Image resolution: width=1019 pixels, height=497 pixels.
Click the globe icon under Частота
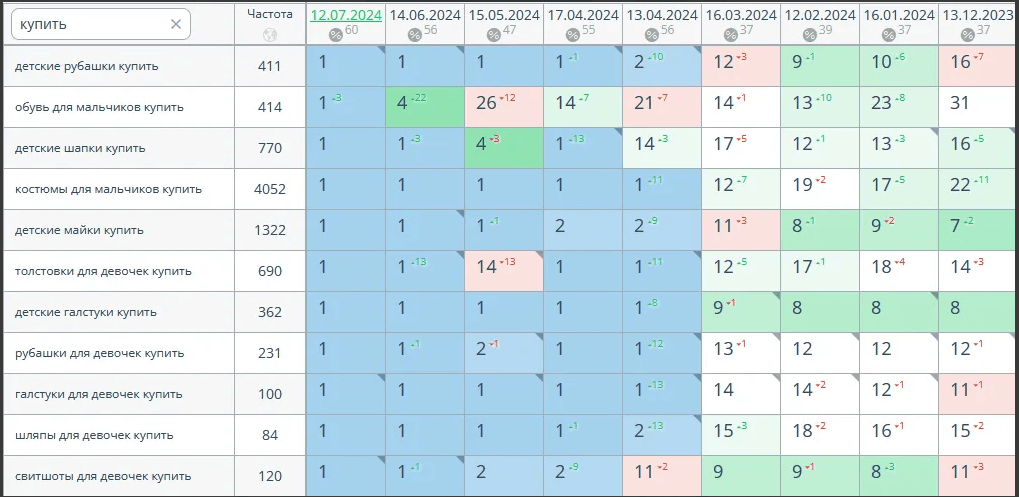click(x=270, y=35)
